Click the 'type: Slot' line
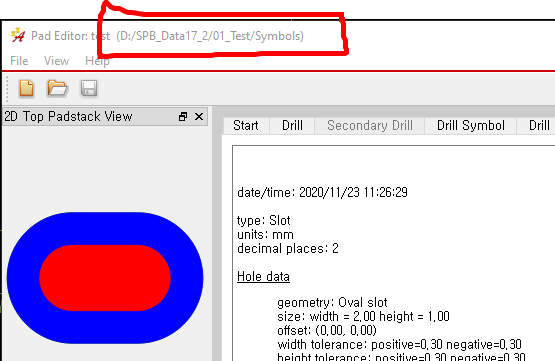 pos(264,220)
